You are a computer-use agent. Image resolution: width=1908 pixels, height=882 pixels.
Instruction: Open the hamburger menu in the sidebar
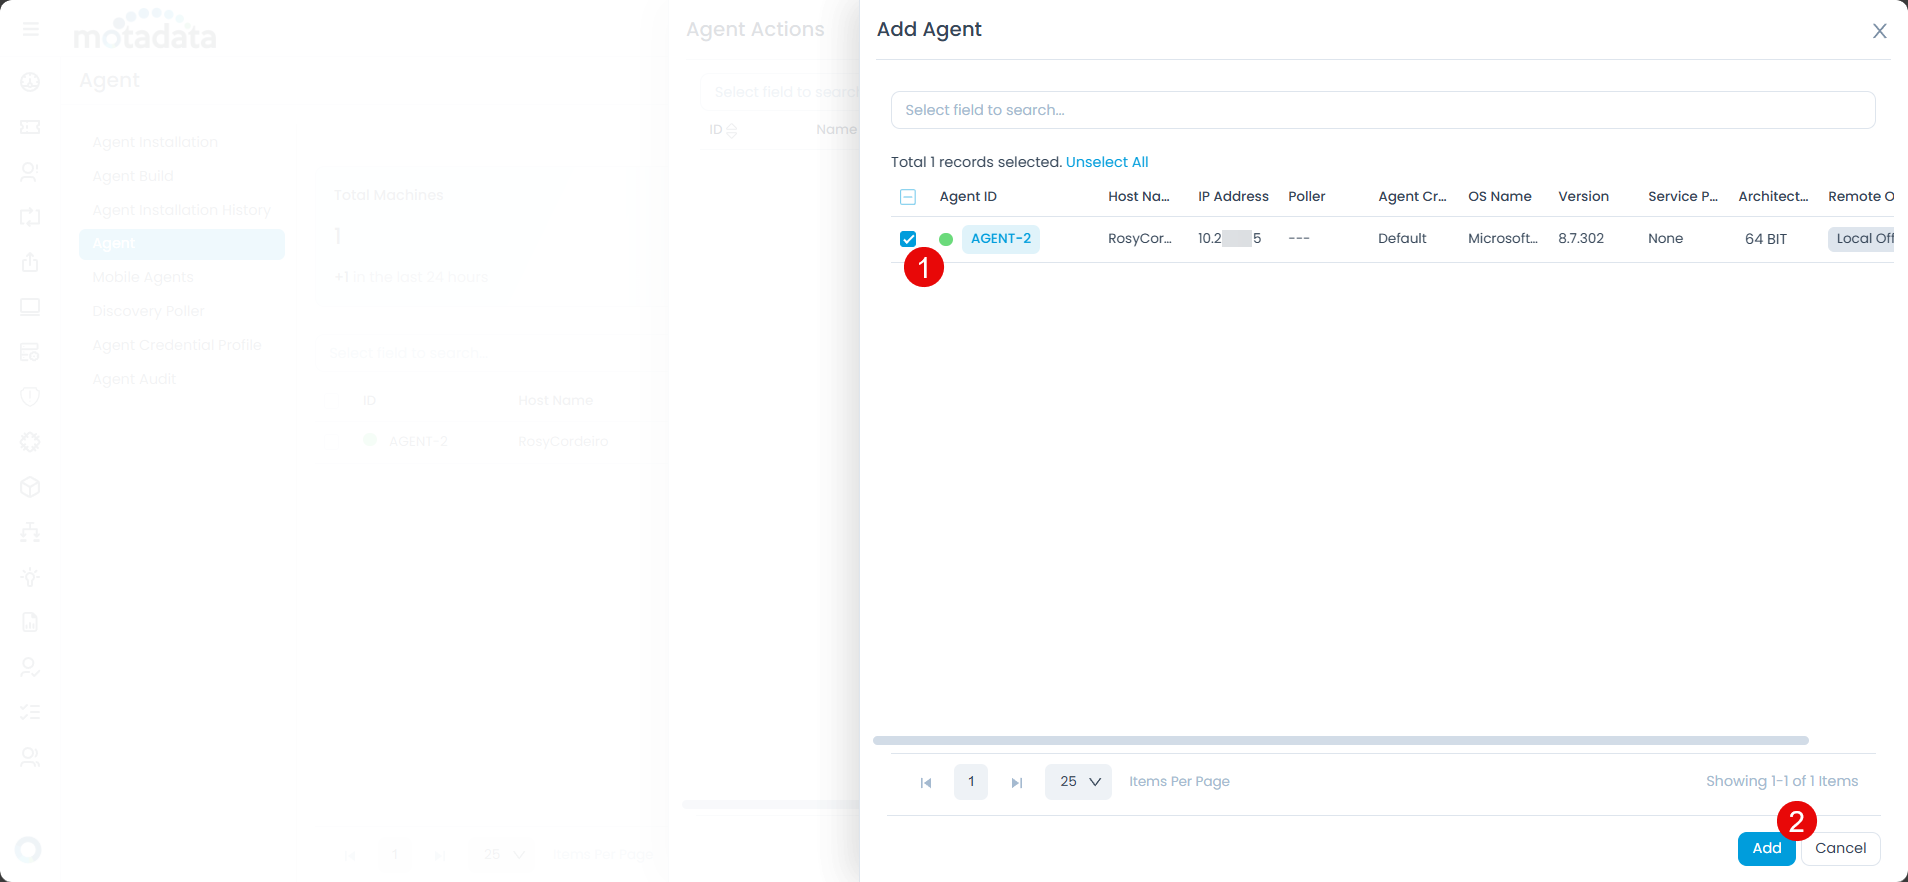pyautogui.click(x=31, y=29)
